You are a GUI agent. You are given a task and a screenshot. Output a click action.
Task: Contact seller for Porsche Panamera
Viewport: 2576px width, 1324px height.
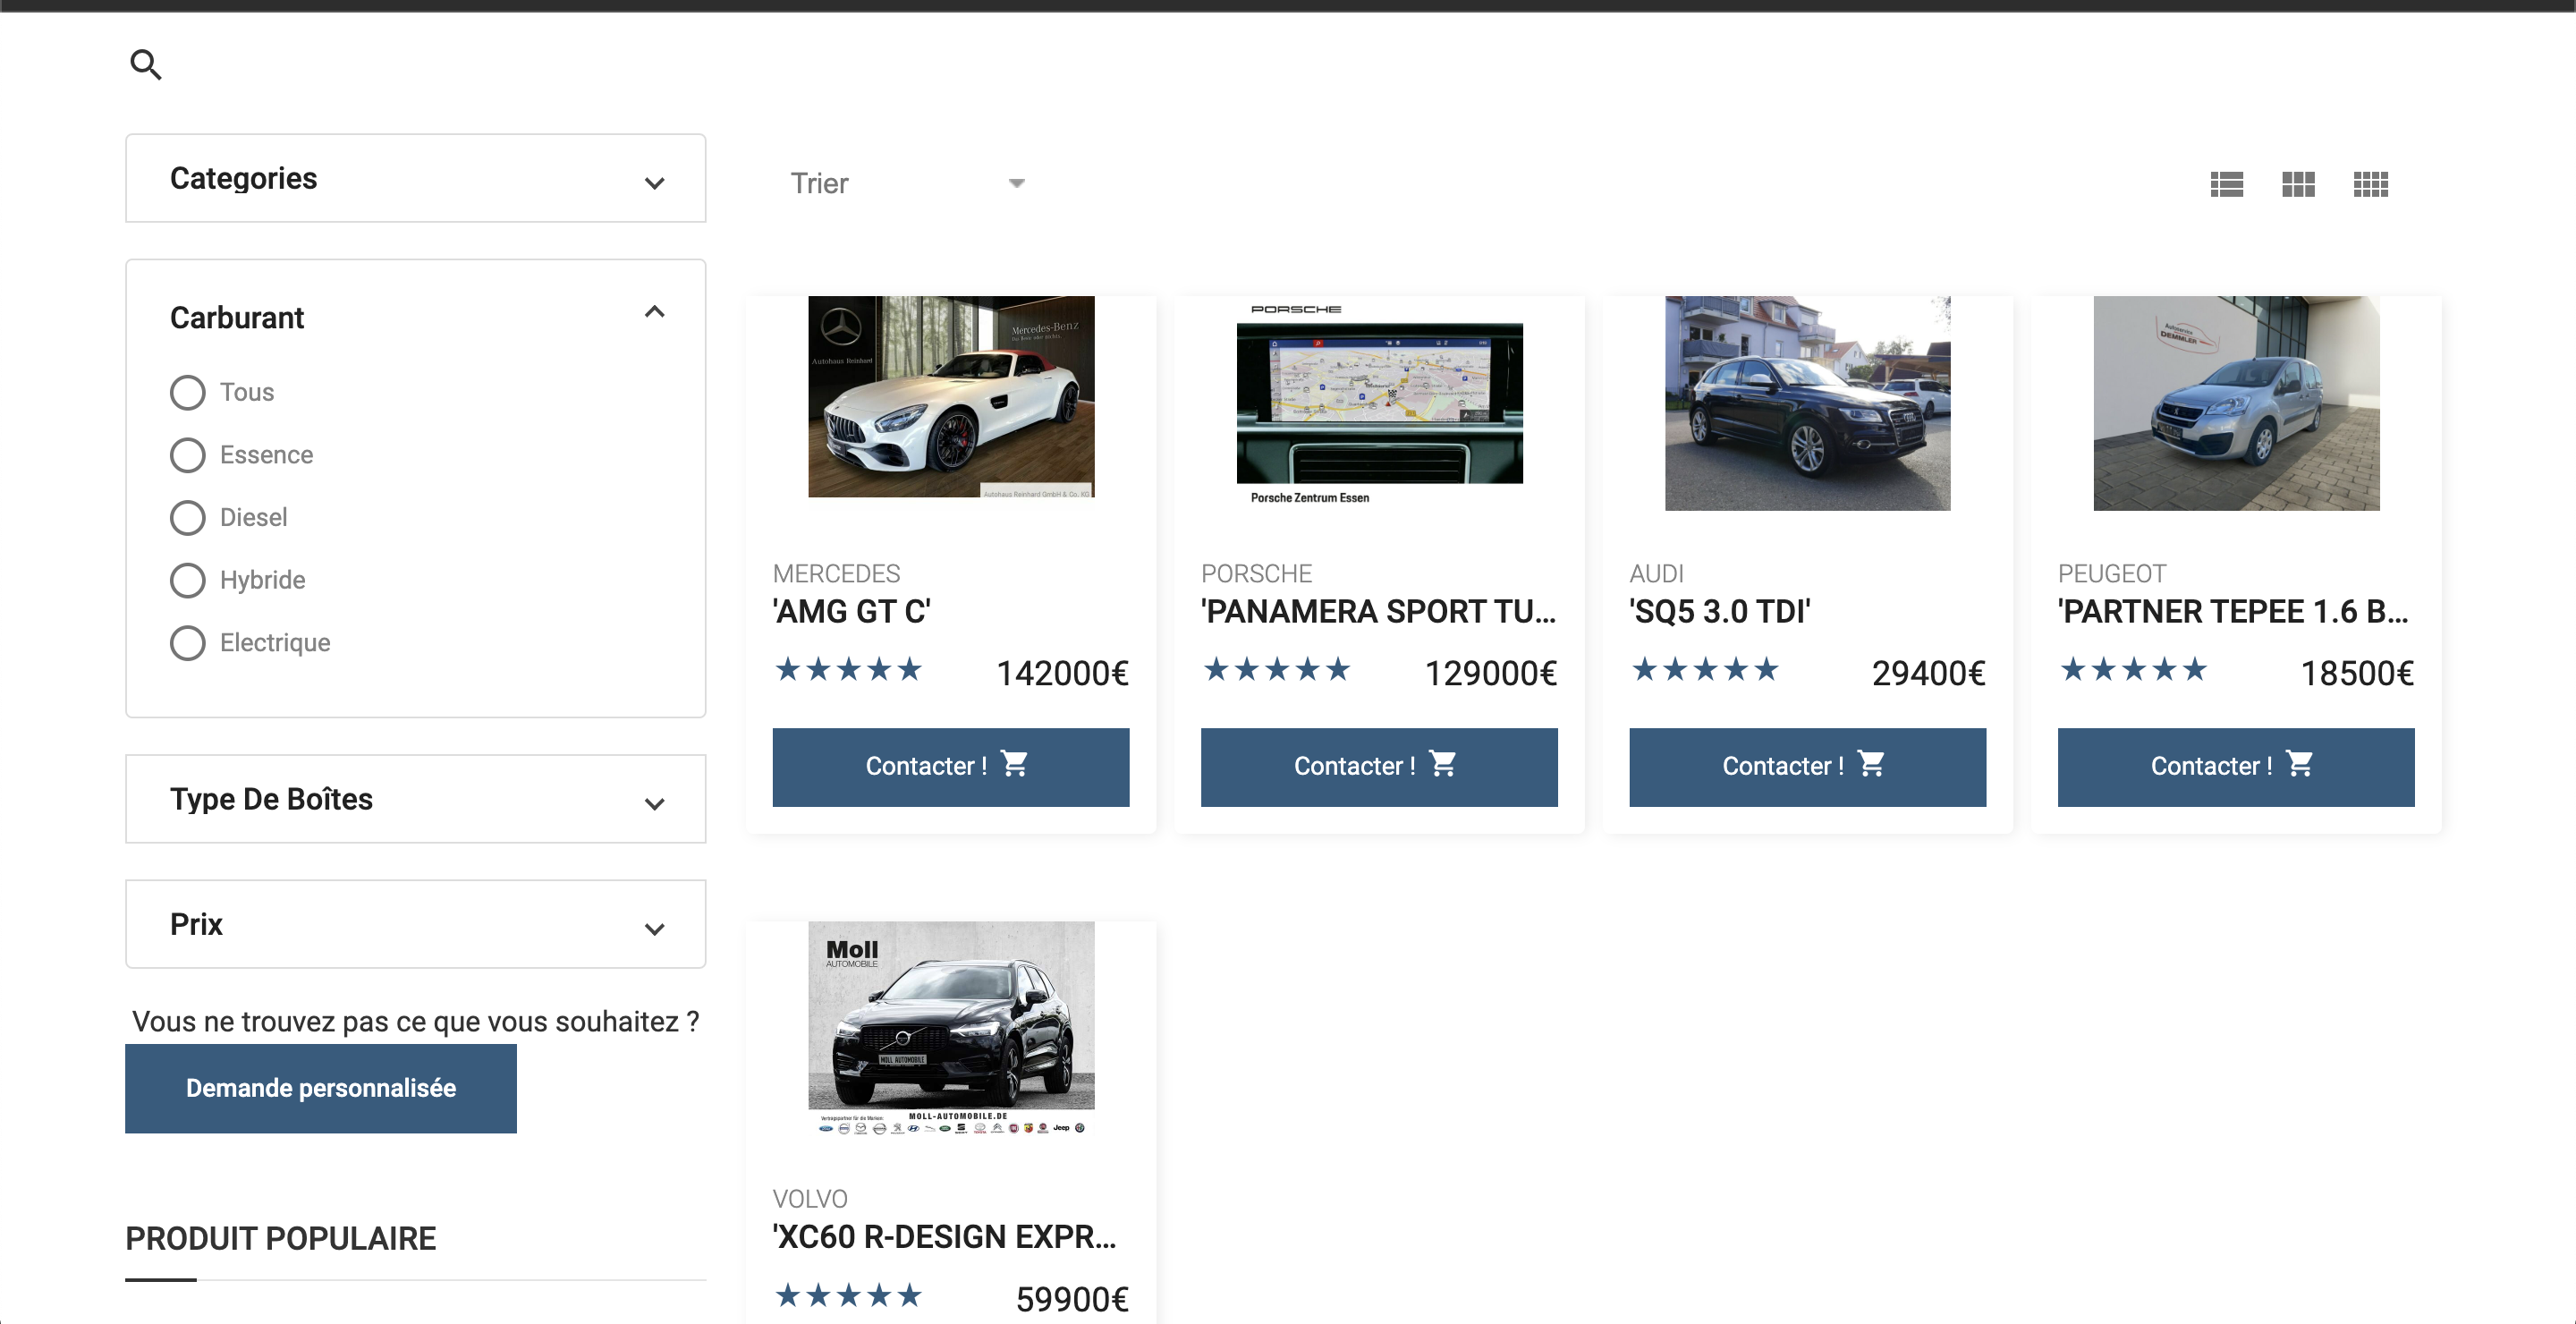(x=1379, y=767)
